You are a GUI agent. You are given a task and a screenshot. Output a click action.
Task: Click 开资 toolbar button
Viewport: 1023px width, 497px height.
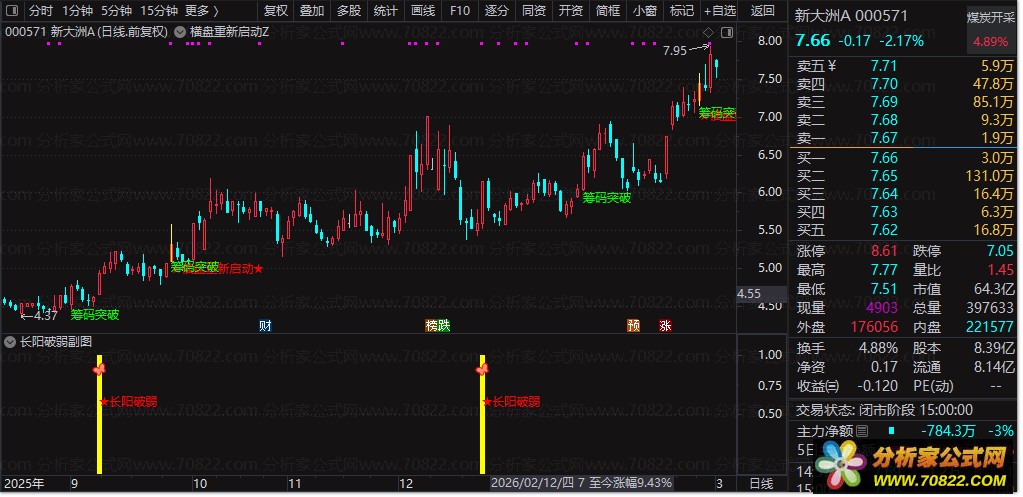tap(571, 11)
